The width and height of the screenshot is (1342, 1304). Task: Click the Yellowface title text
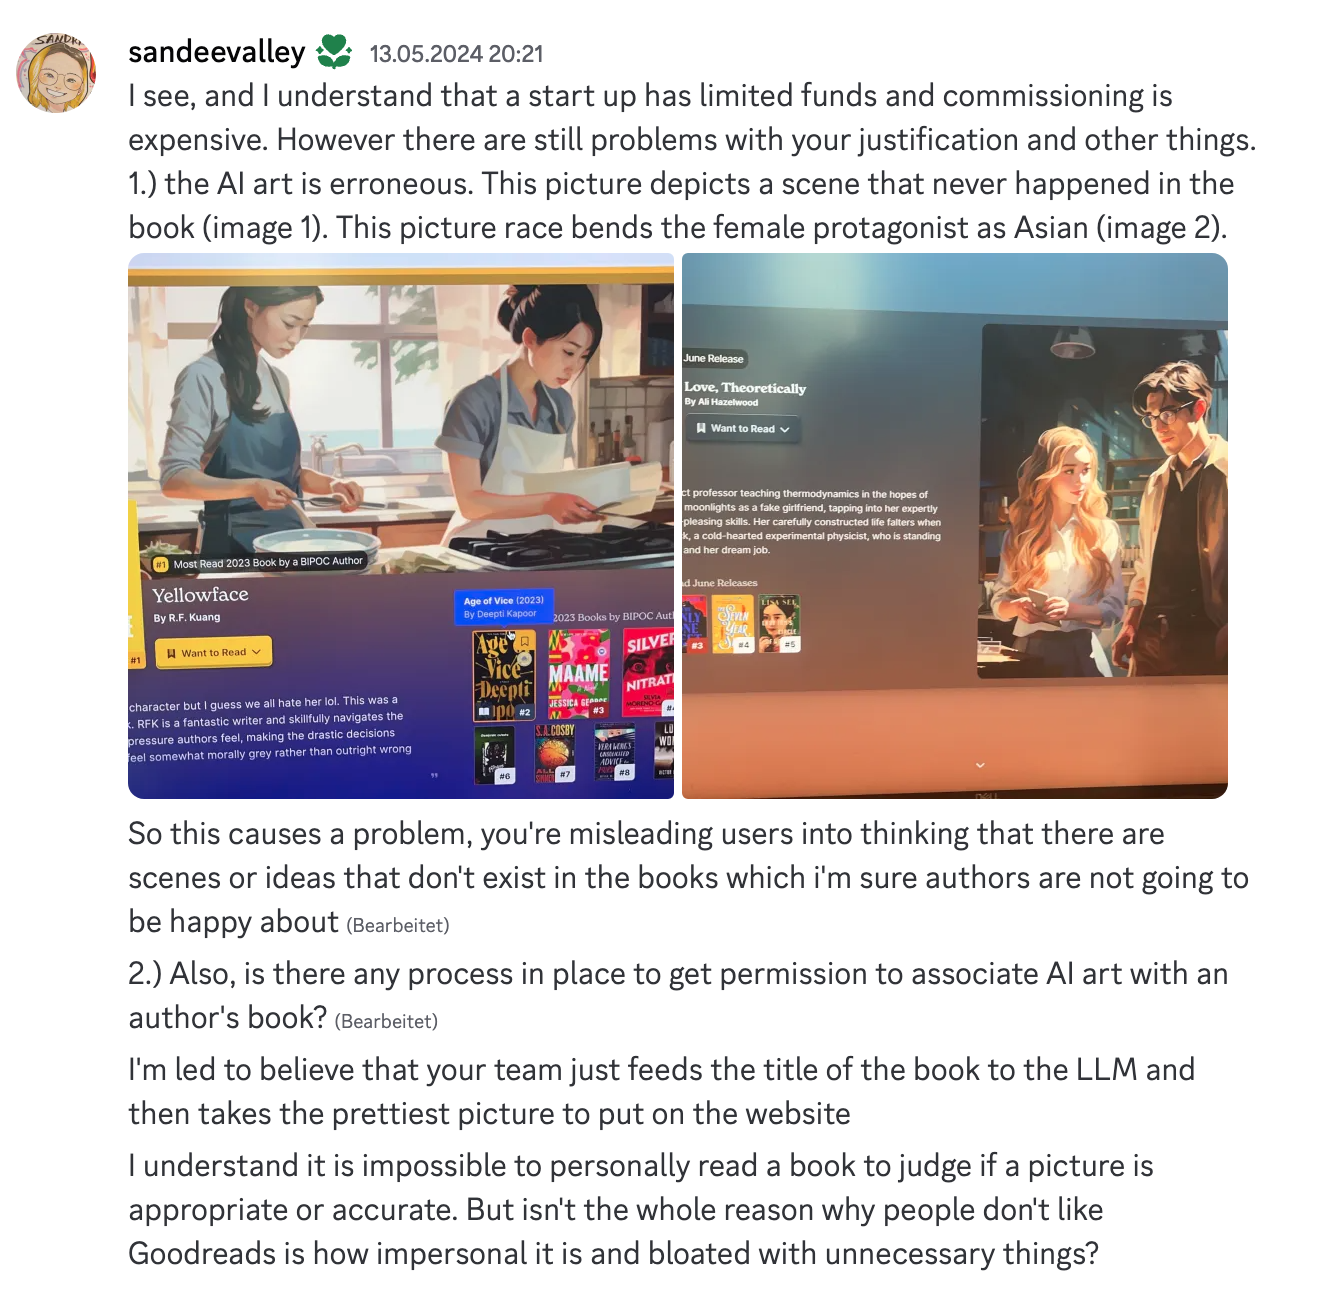(x=200, y=594)
